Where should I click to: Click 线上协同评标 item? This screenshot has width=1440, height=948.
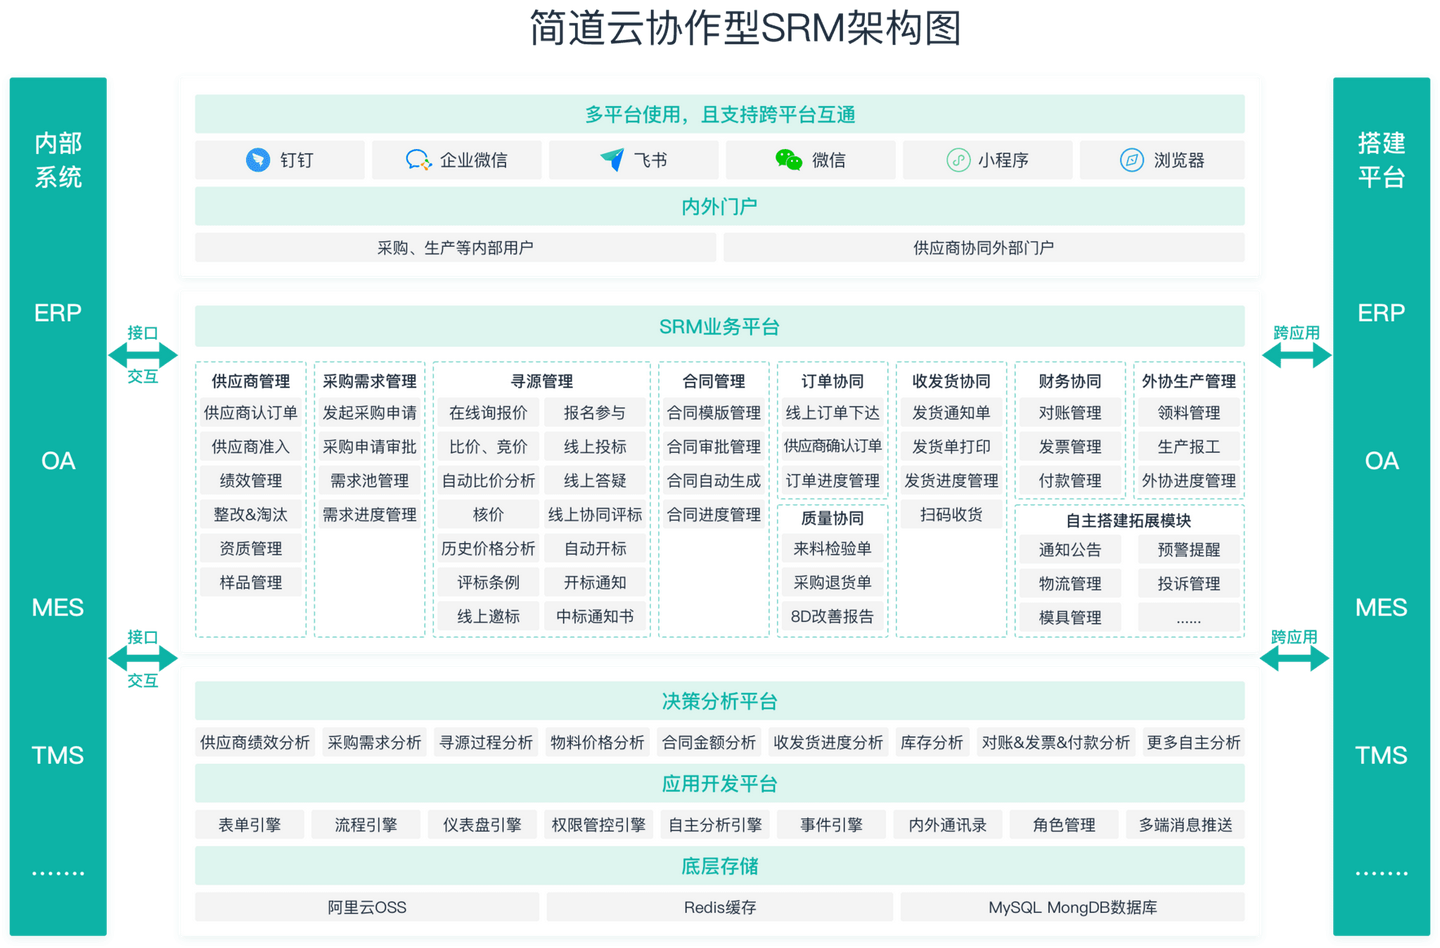tap(595, 515)
